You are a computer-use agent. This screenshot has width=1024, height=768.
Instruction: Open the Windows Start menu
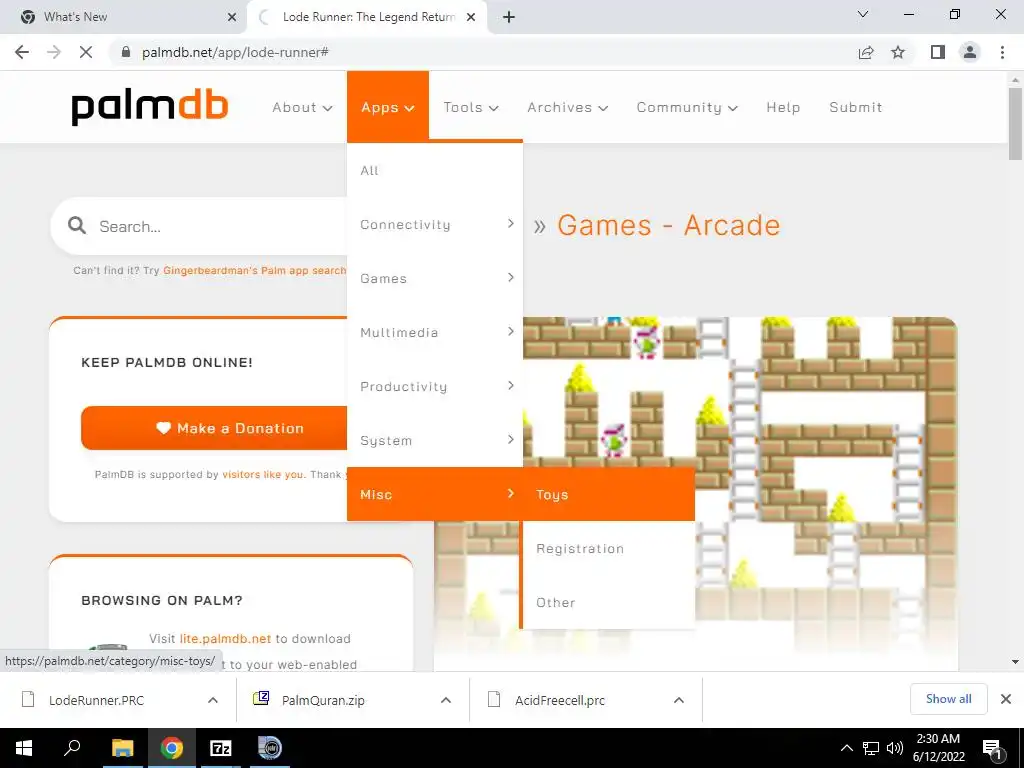[x=24, y=748]
